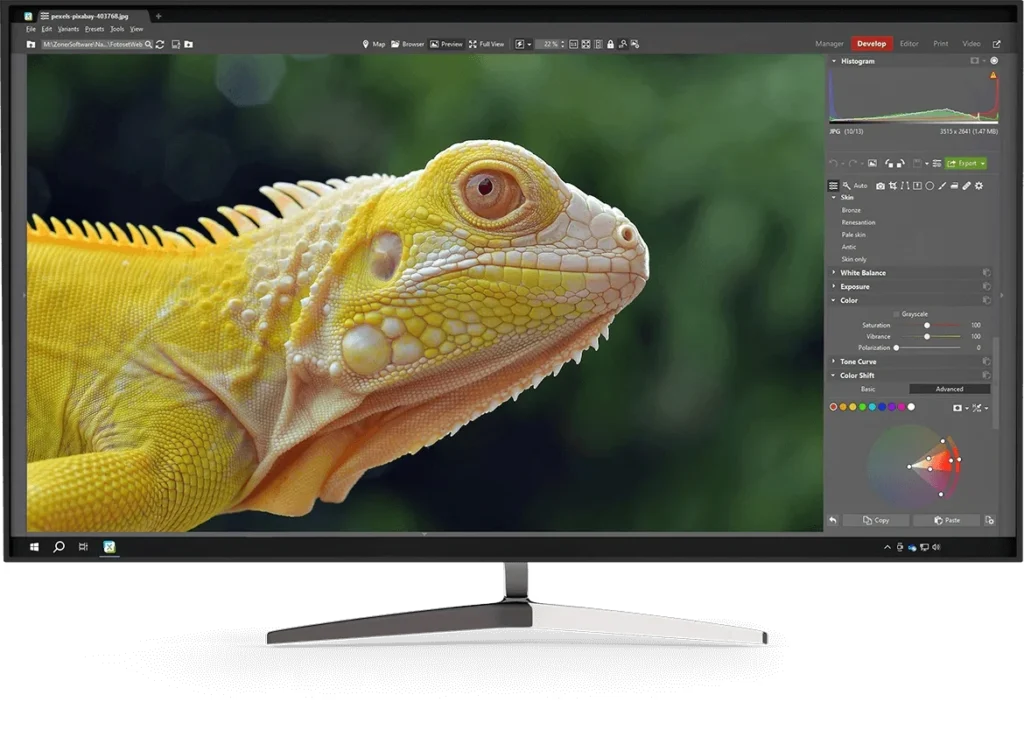Open the Straighten Lines tool
This screenshot has width=1024, height=730.
[905, 185]
